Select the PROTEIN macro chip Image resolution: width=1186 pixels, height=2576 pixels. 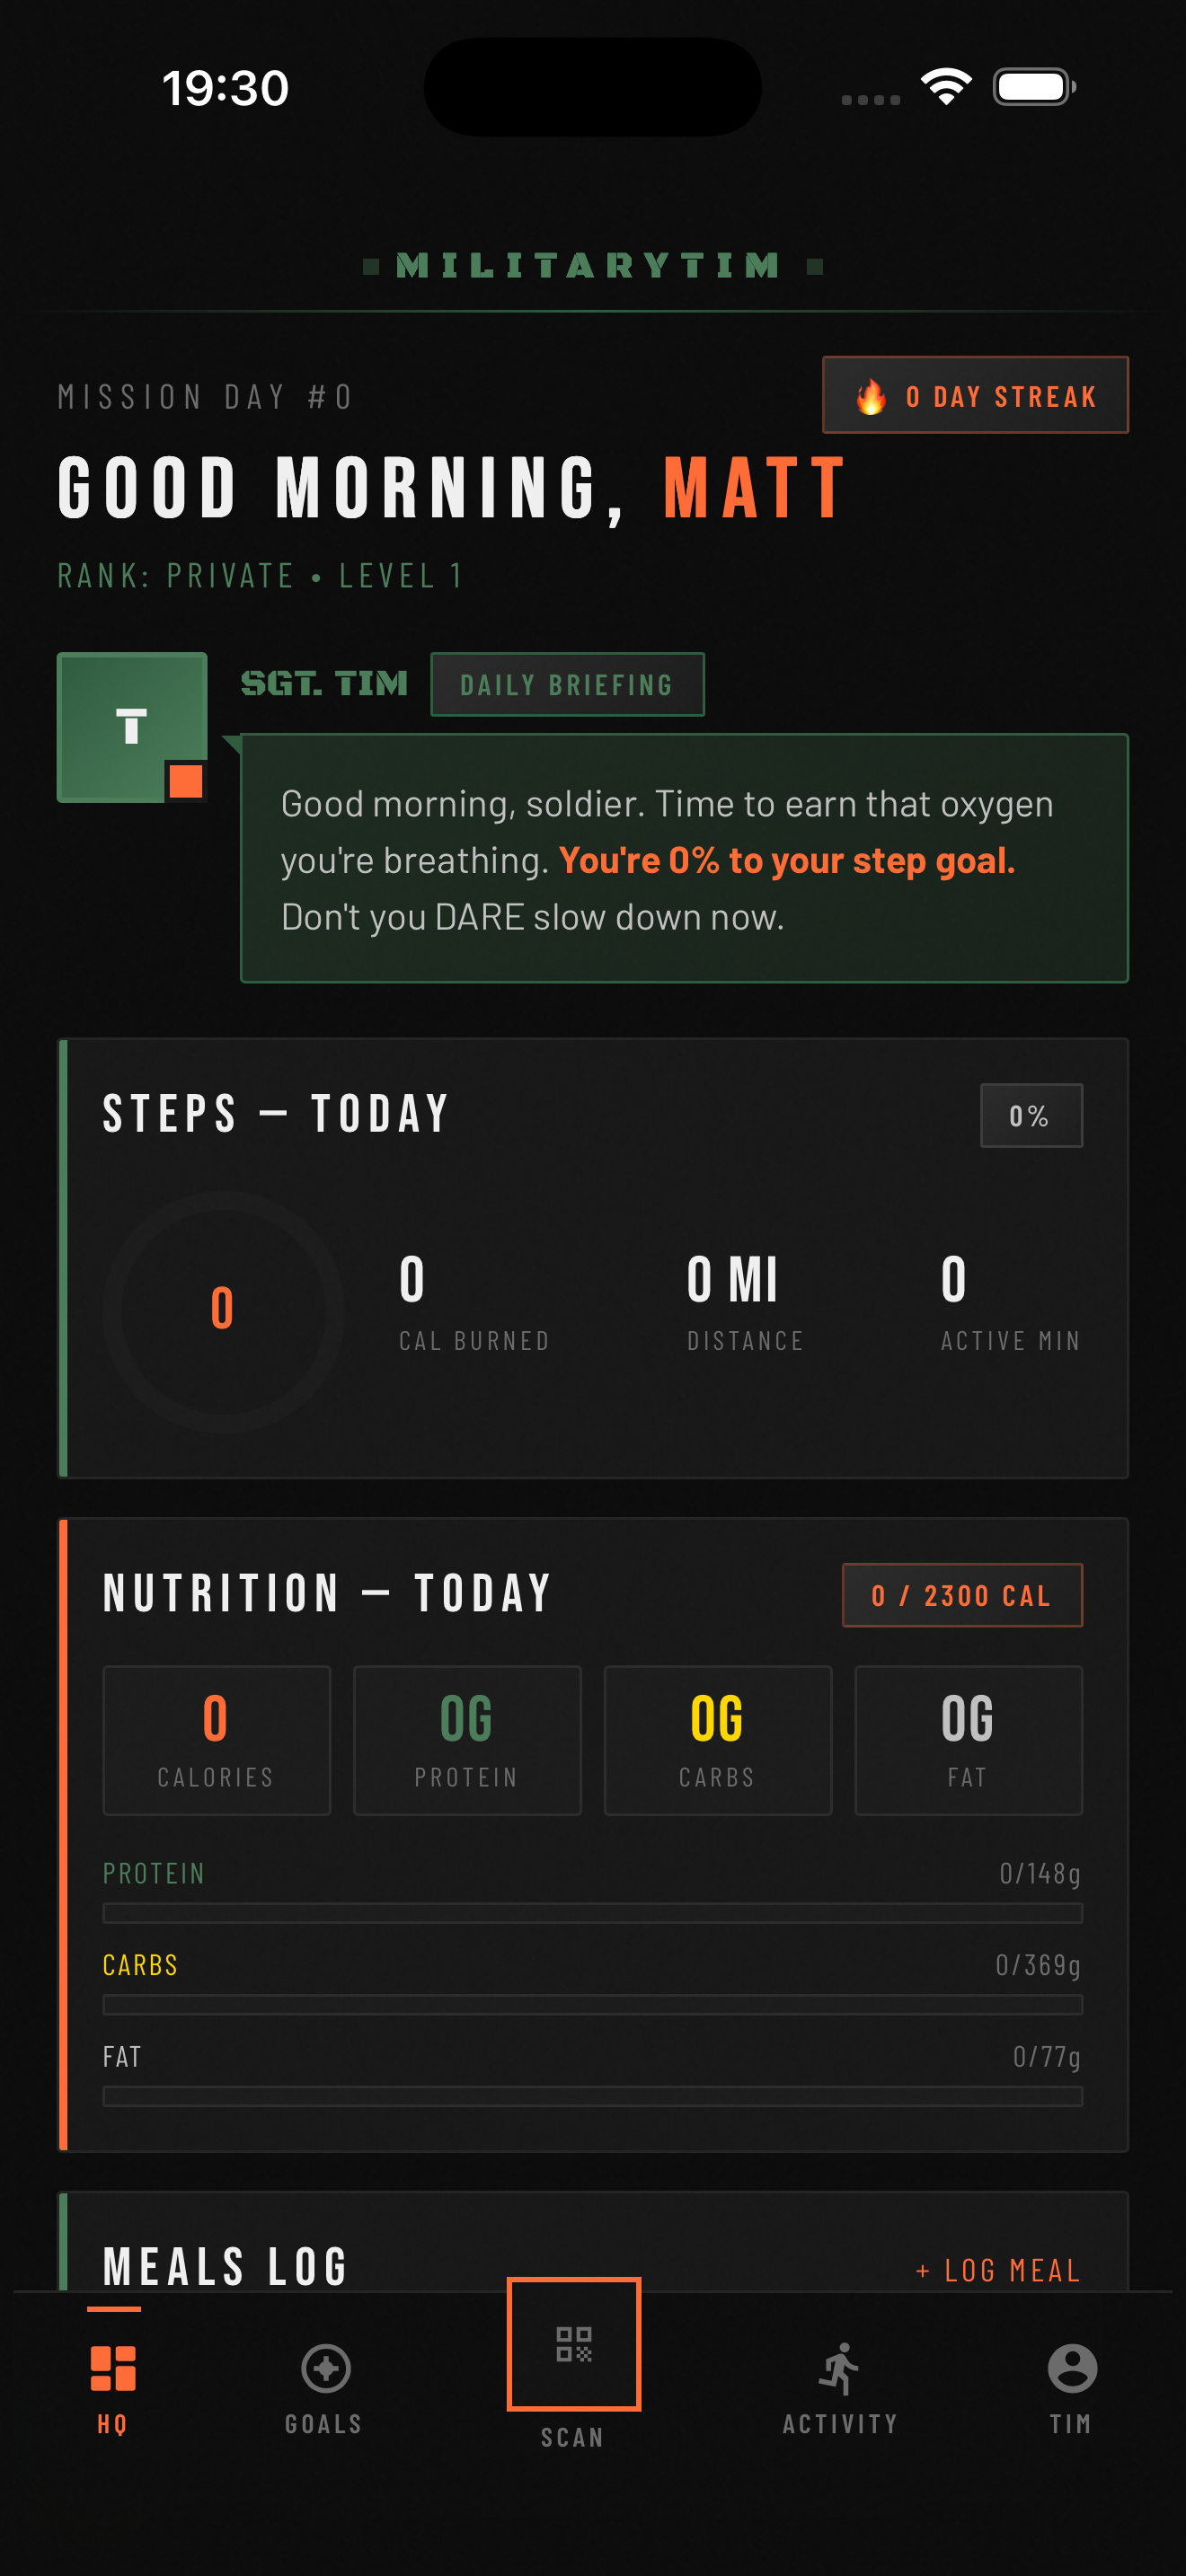coord(466,1740)
